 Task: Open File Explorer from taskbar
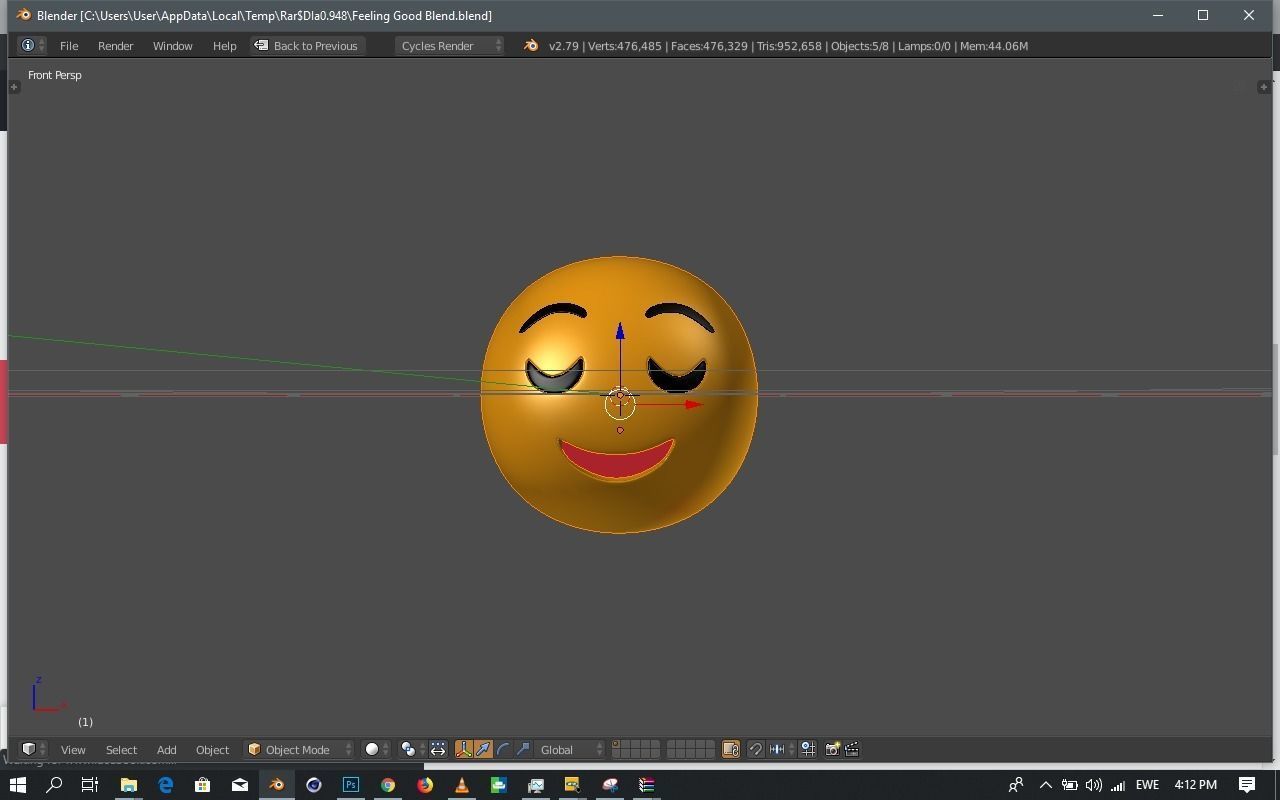tap(128, 785)
